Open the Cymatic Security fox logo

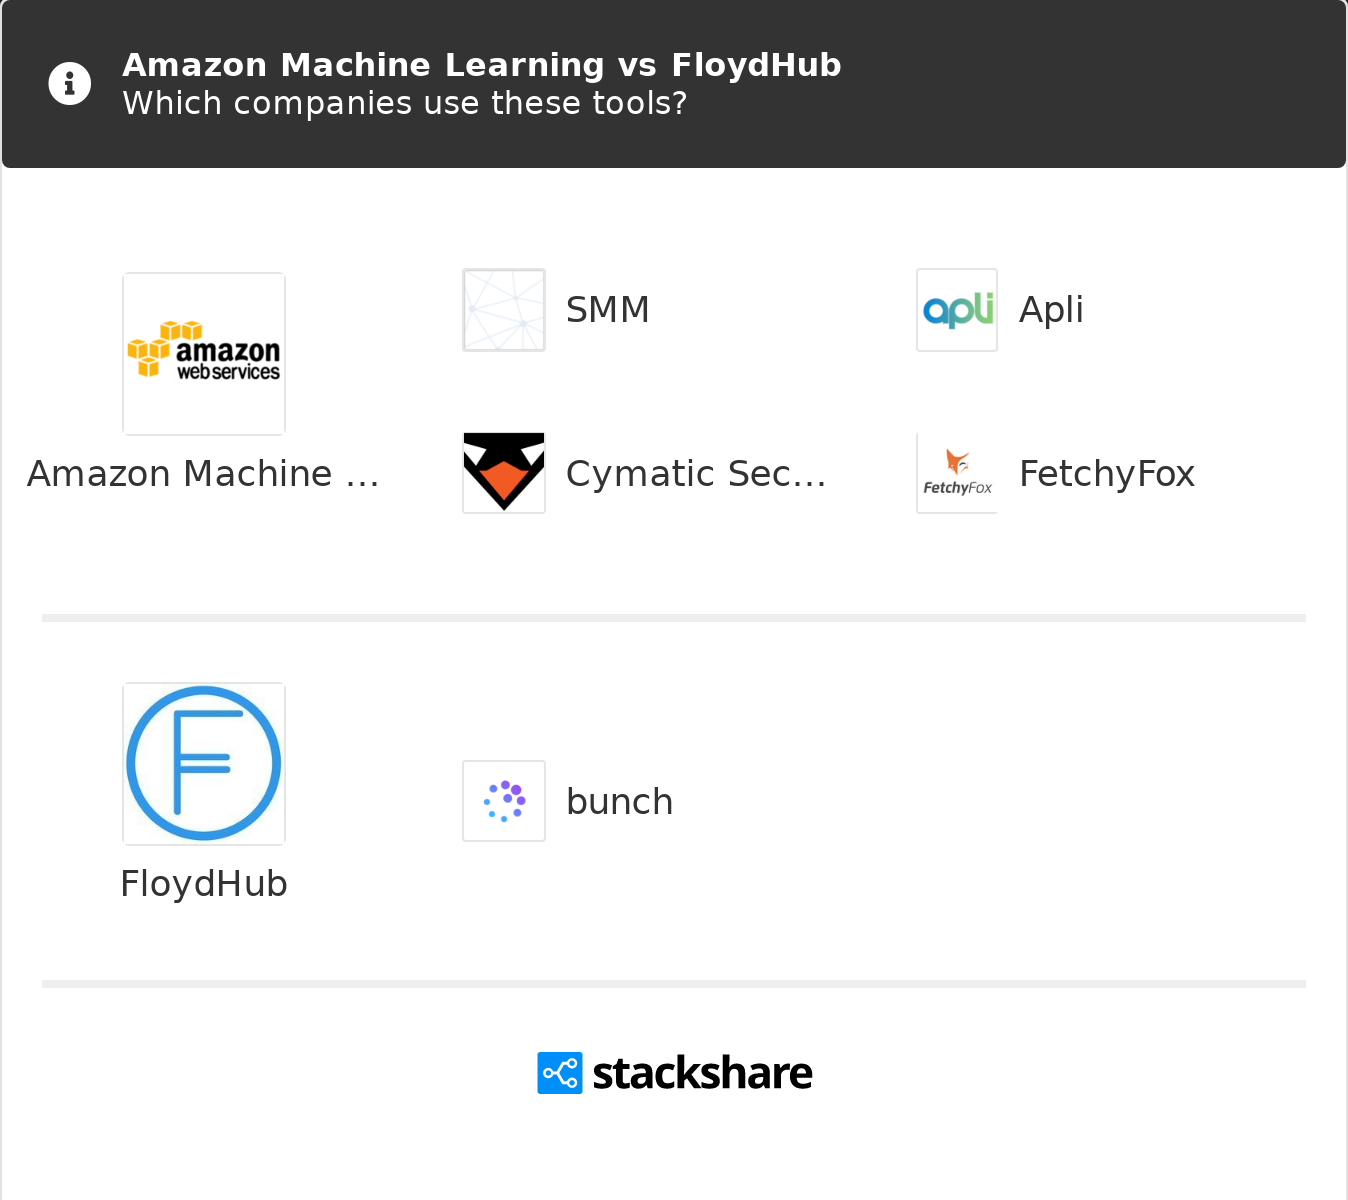coord(503,473)
